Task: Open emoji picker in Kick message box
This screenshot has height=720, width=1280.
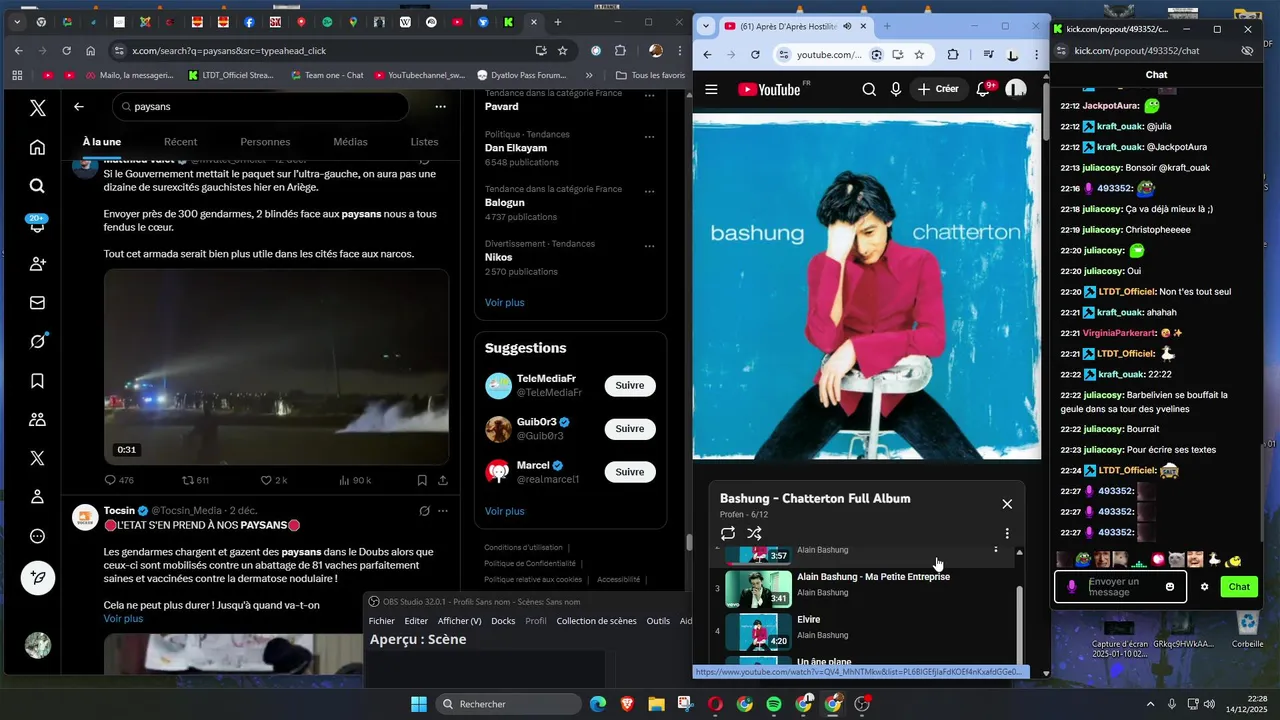Action: click(x=1170, y=587)
